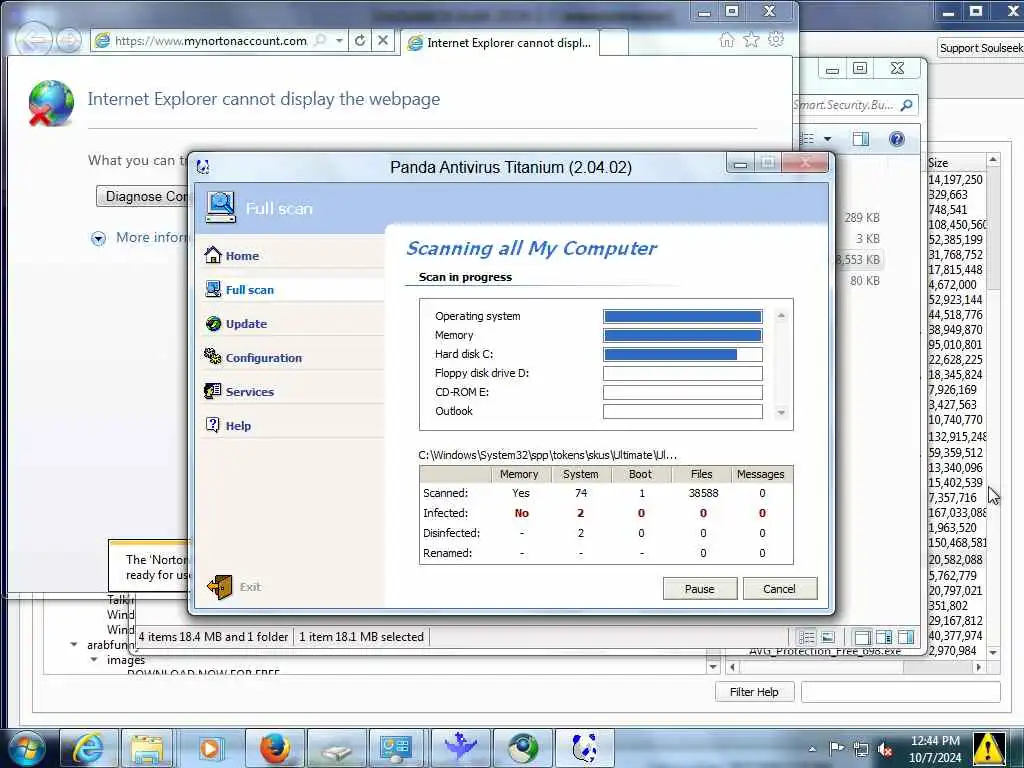Click the Update globe icon
Viewport: 1024px width, 768px height.
coord(213,323)
